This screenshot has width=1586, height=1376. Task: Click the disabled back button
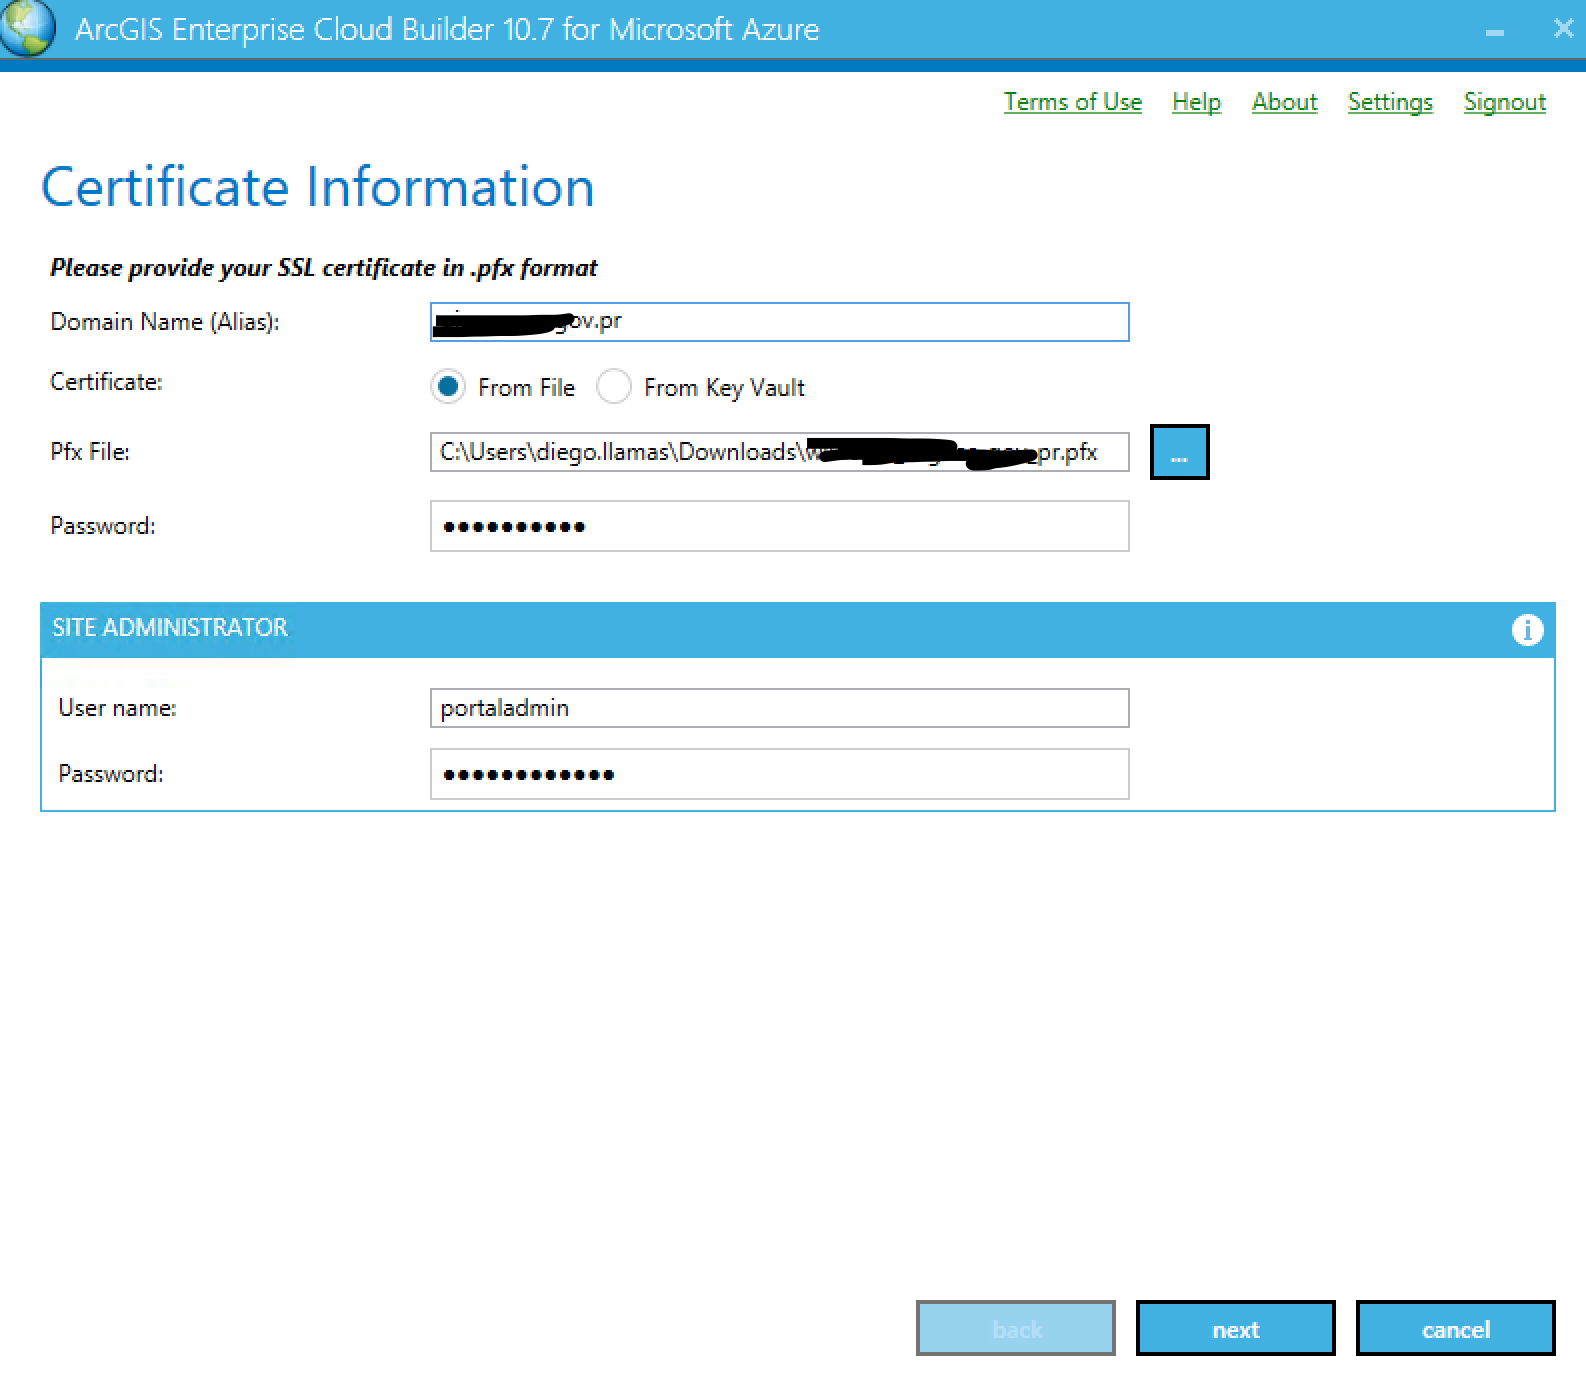tap(1015, 1329)
